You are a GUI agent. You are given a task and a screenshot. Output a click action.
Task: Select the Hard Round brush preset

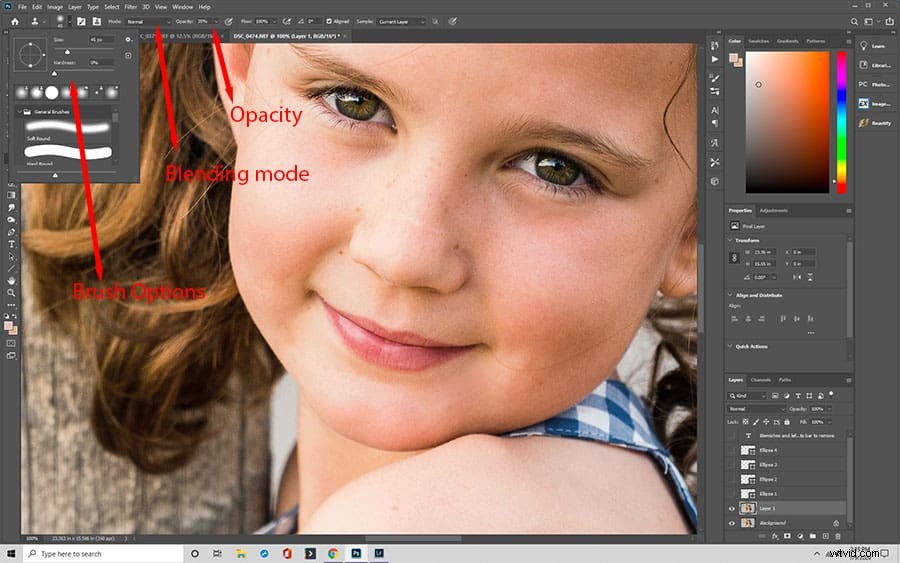coord(68,155)
